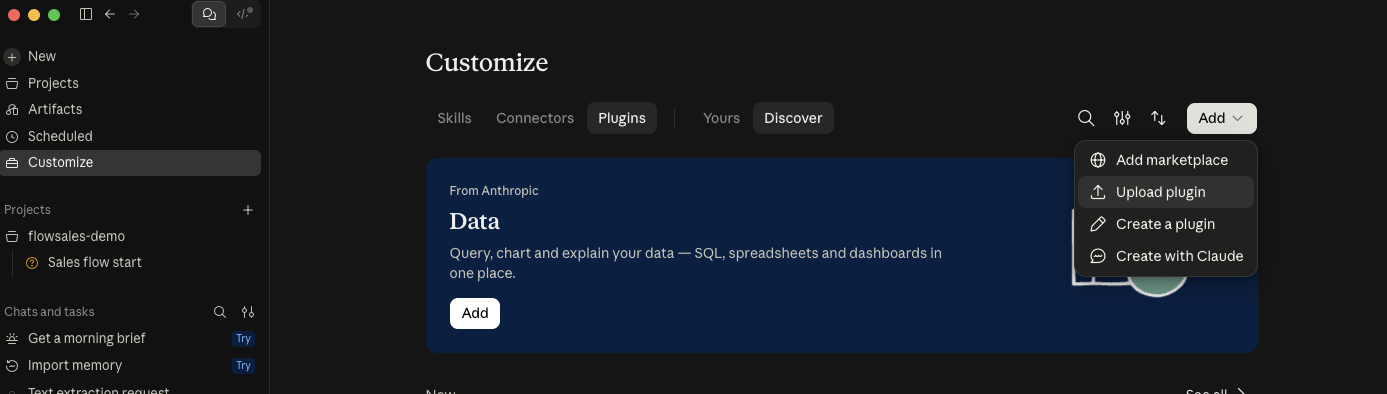The image size is (1387, 394).
Task: Click the Artifacts shapes icon
Action: [12, 110]
